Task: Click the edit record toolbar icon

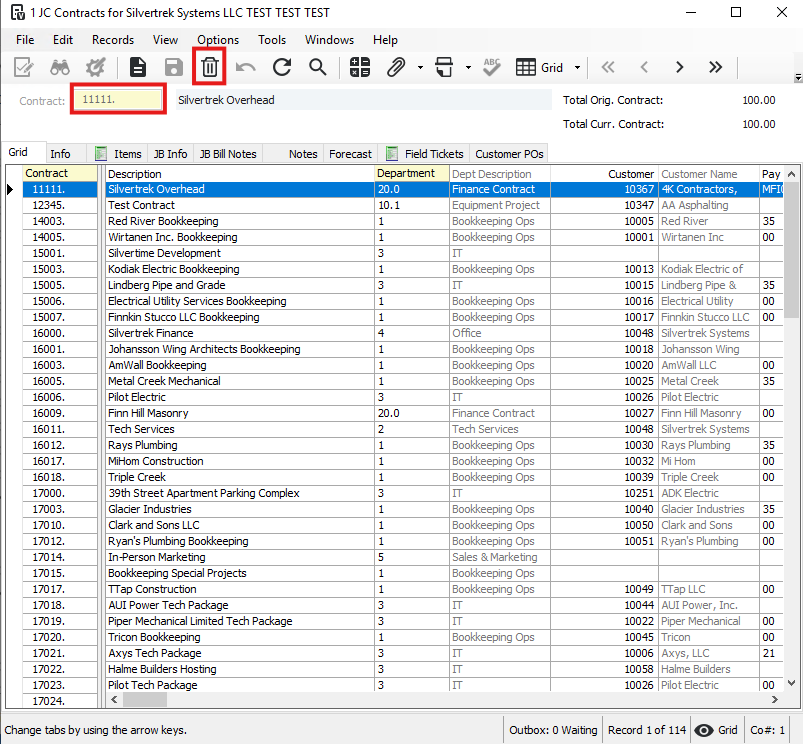Action: 24,67
